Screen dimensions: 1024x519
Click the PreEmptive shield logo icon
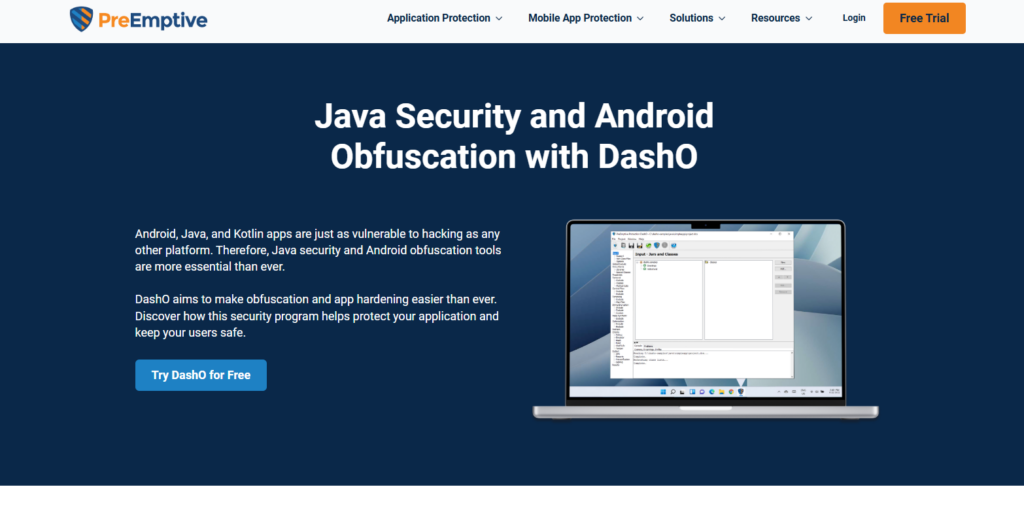click(82, 18)
